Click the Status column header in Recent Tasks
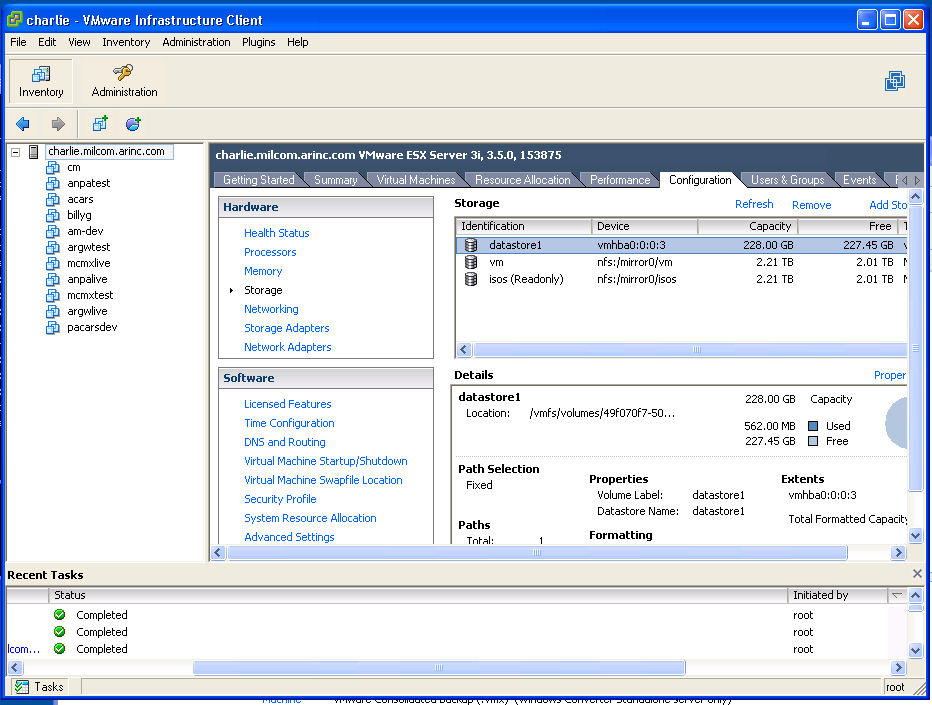This screenshot has height=705, width=932. (418, 595)
